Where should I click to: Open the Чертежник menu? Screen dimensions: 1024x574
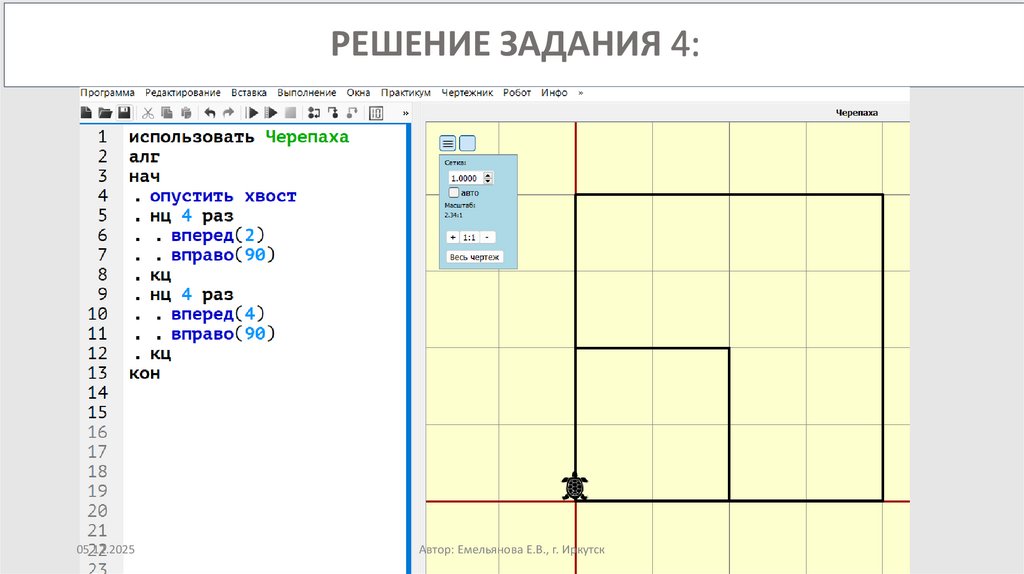click(x=467, y=93)
